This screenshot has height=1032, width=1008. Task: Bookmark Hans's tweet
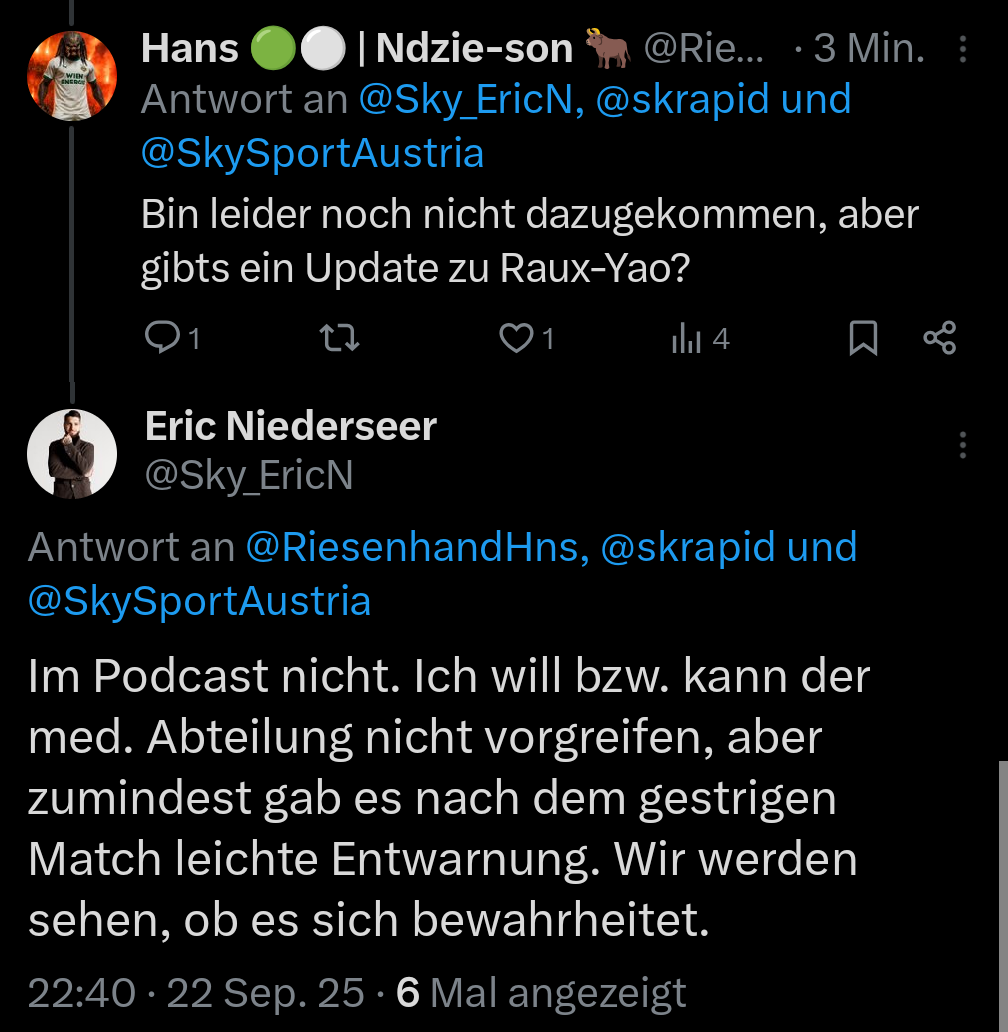(862, 340)
